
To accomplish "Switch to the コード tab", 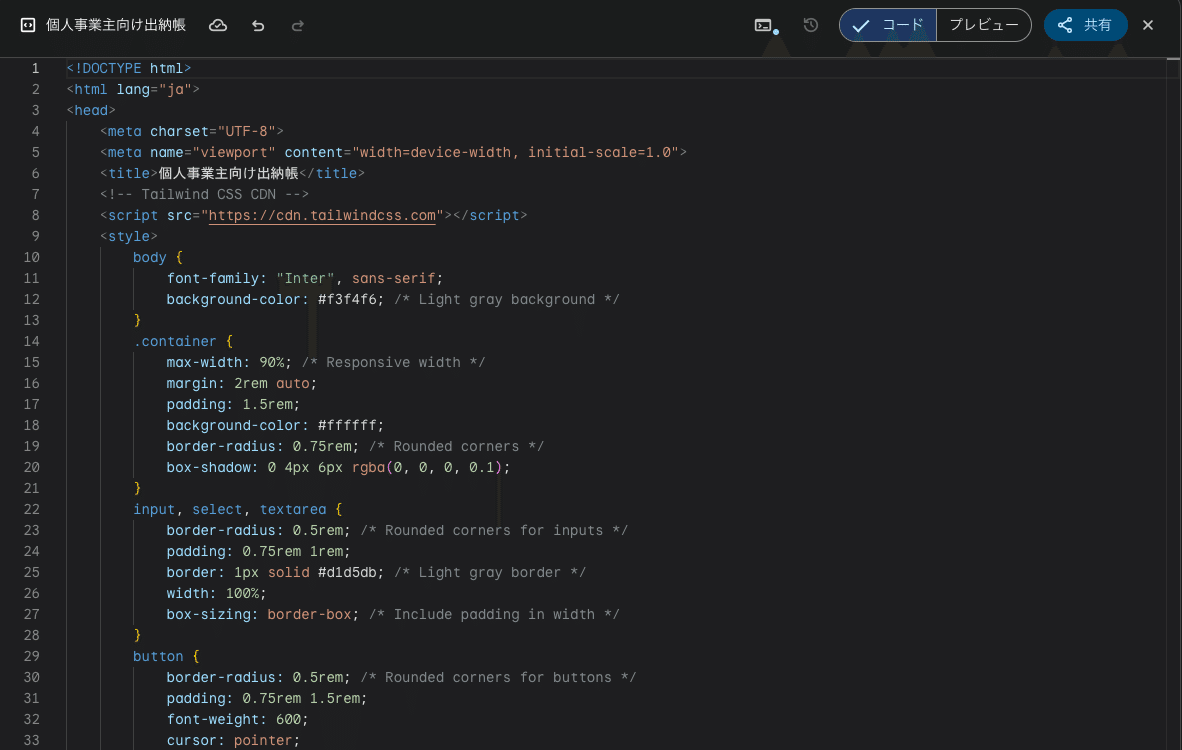I will (x=888, y=25).
